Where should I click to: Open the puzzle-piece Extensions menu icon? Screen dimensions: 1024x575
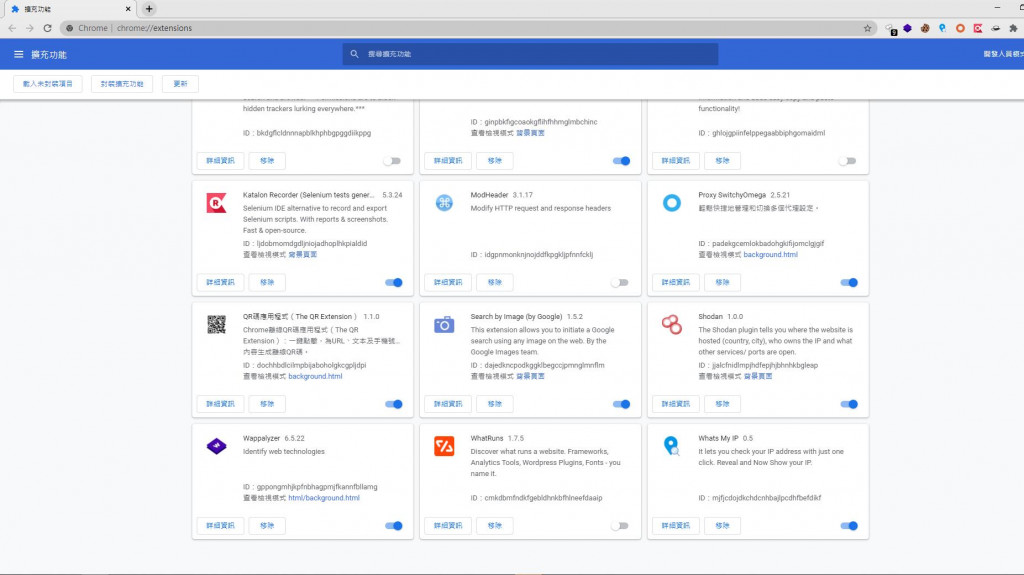1013,28
